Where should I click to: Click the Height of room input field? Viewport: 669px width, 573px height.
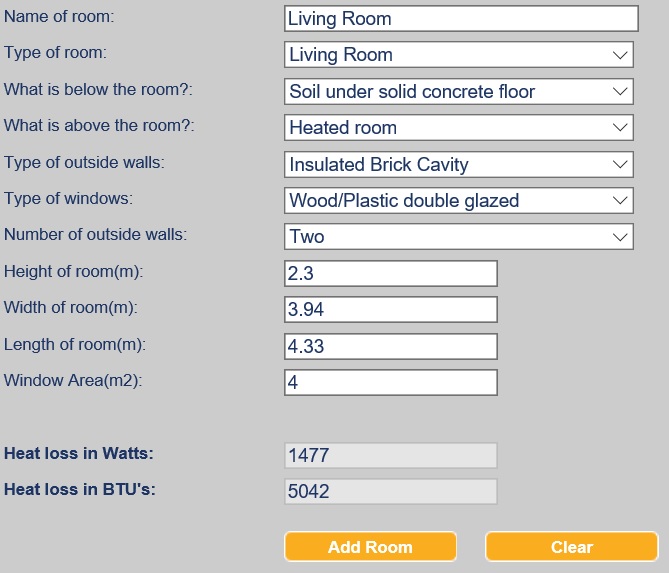[x=390, y=273]
